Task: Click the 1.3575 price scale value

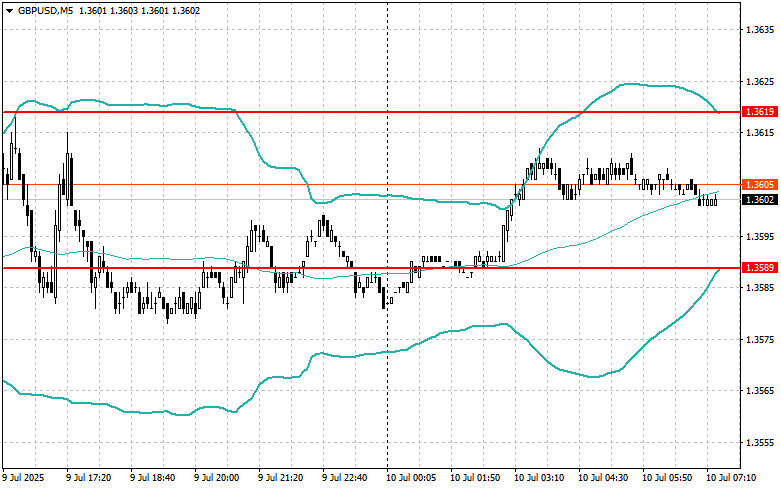Action: pos(760,340)
